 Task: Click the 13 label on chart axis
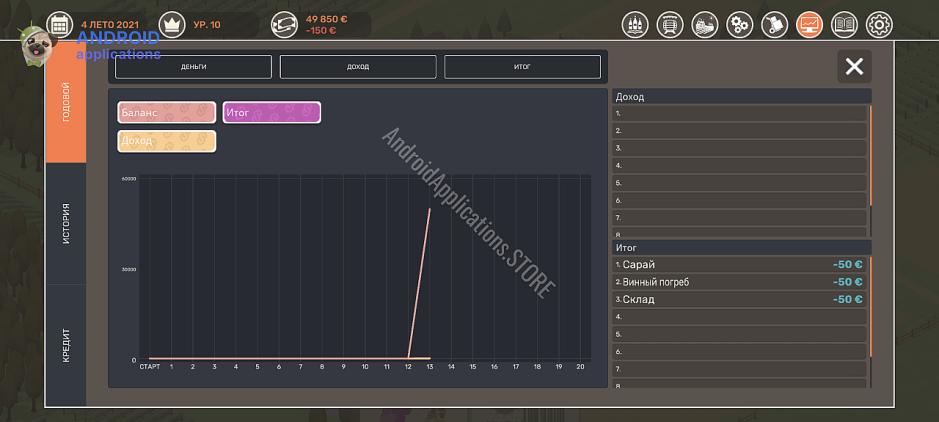pyautogui.click(x=429, y=367)
